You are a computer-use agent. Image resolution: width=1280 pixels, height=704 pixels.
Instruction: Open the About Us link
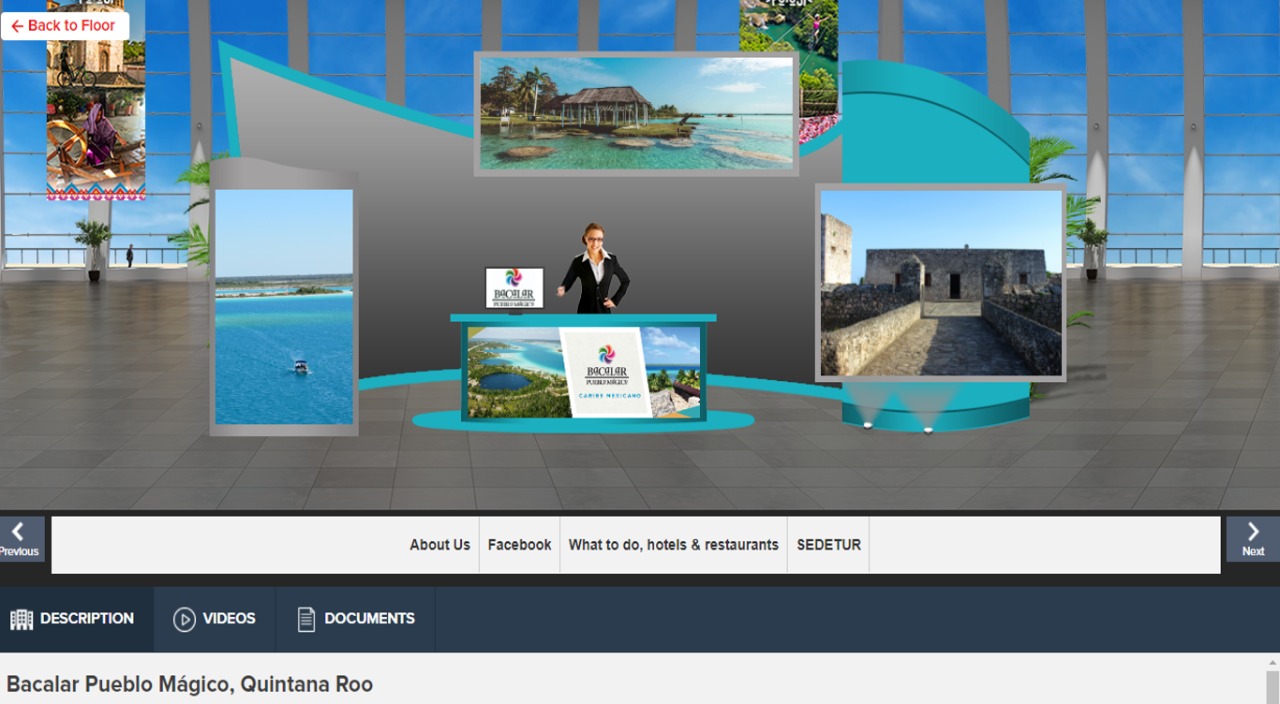click(439, 545)
